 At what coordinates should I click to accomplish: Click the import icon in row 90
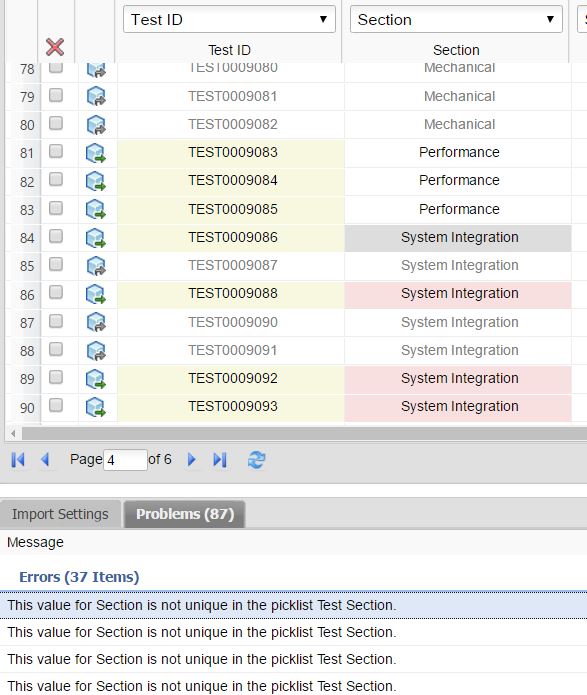click(96, 407)
